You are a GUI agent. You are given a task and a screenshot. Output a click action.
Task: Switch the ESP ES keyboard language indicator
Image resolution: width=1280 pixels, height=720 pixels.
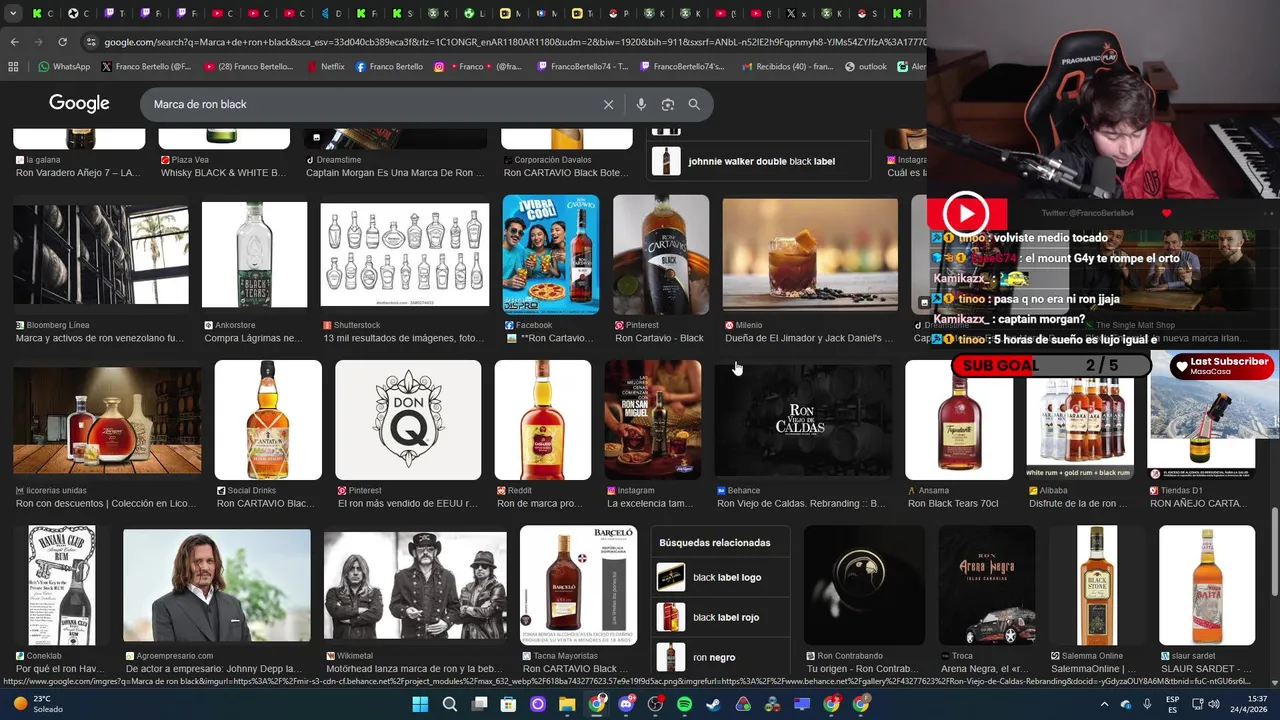coord(1172,704)
